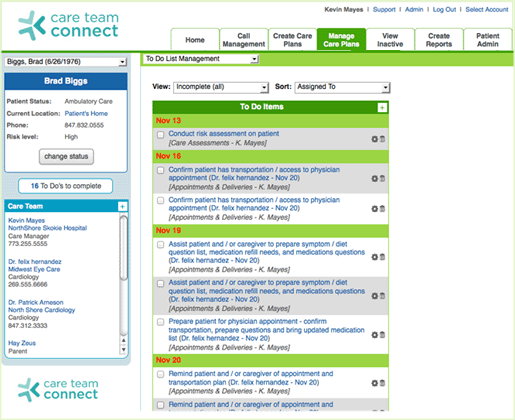Open settings gear for Conduct risk assessment item

pyautogui.click(x=375, y=139)
